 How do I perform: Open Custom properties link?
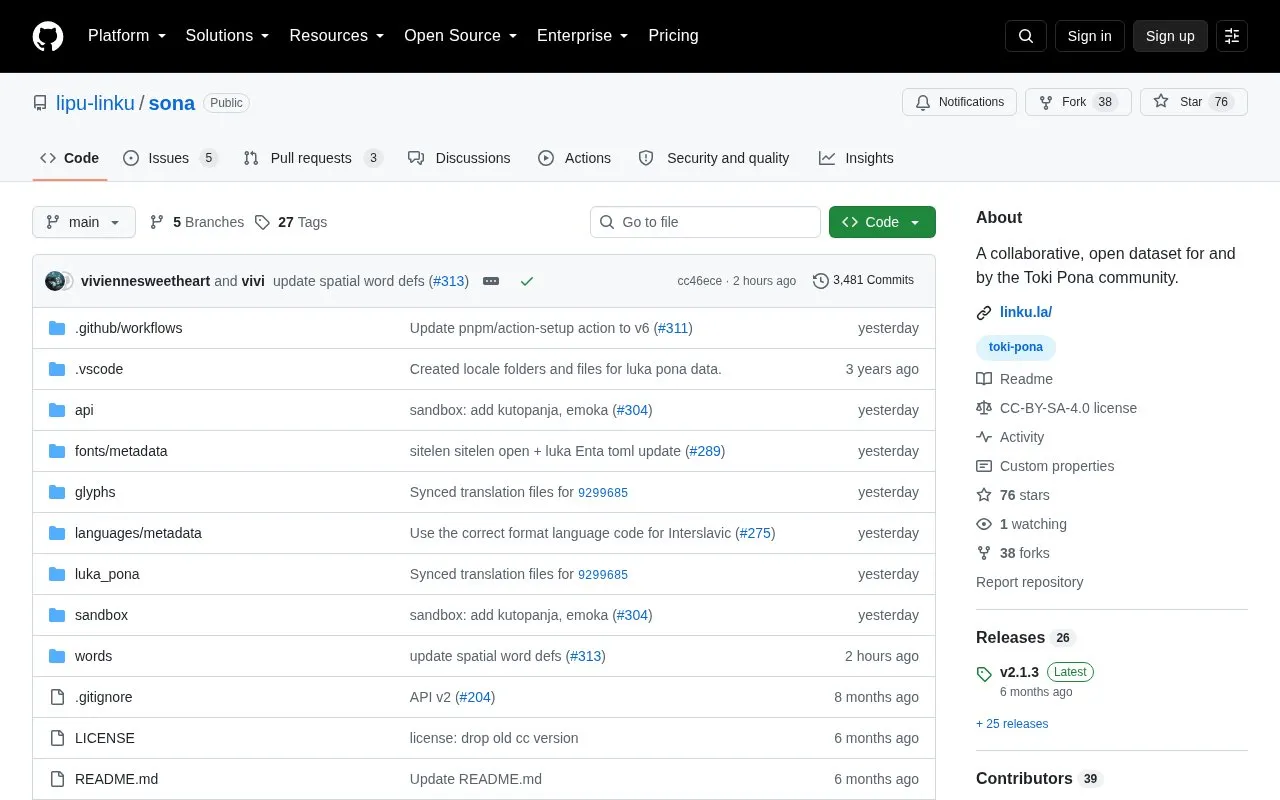tap(1045, 466)
